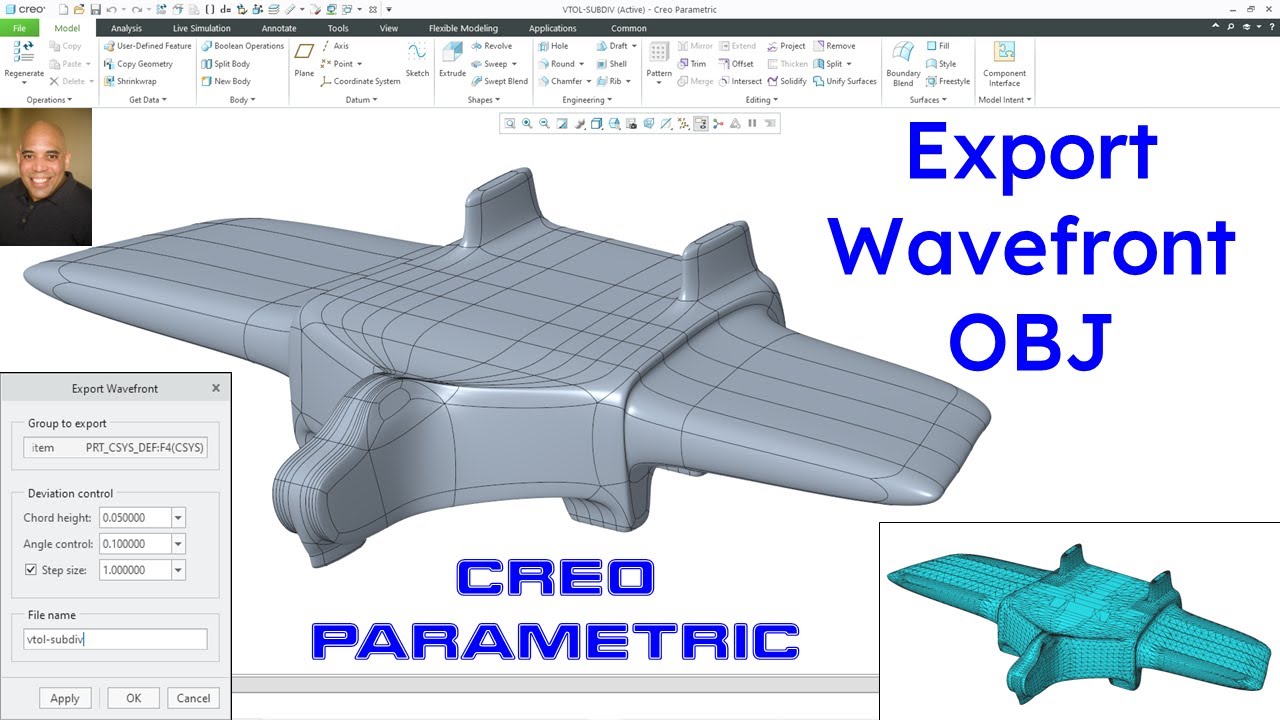Click Zoom In in graphics toolbar
The width and height of the screenshot is (1280, 720).
527,124
